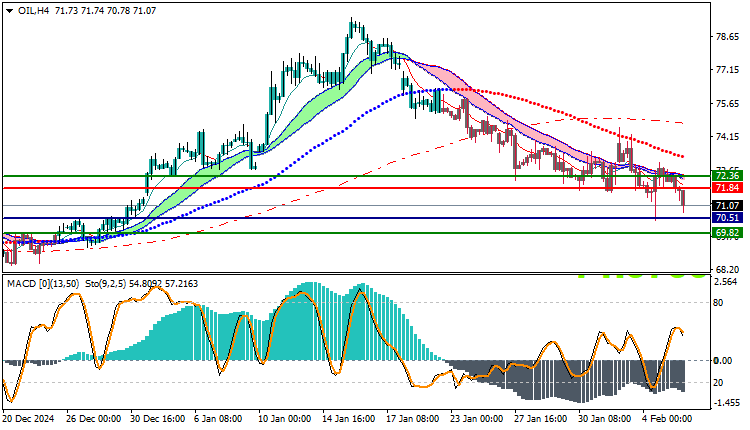
Task: Select the 30 Dec 16:00 time axis label
Action: click(157, 419)
